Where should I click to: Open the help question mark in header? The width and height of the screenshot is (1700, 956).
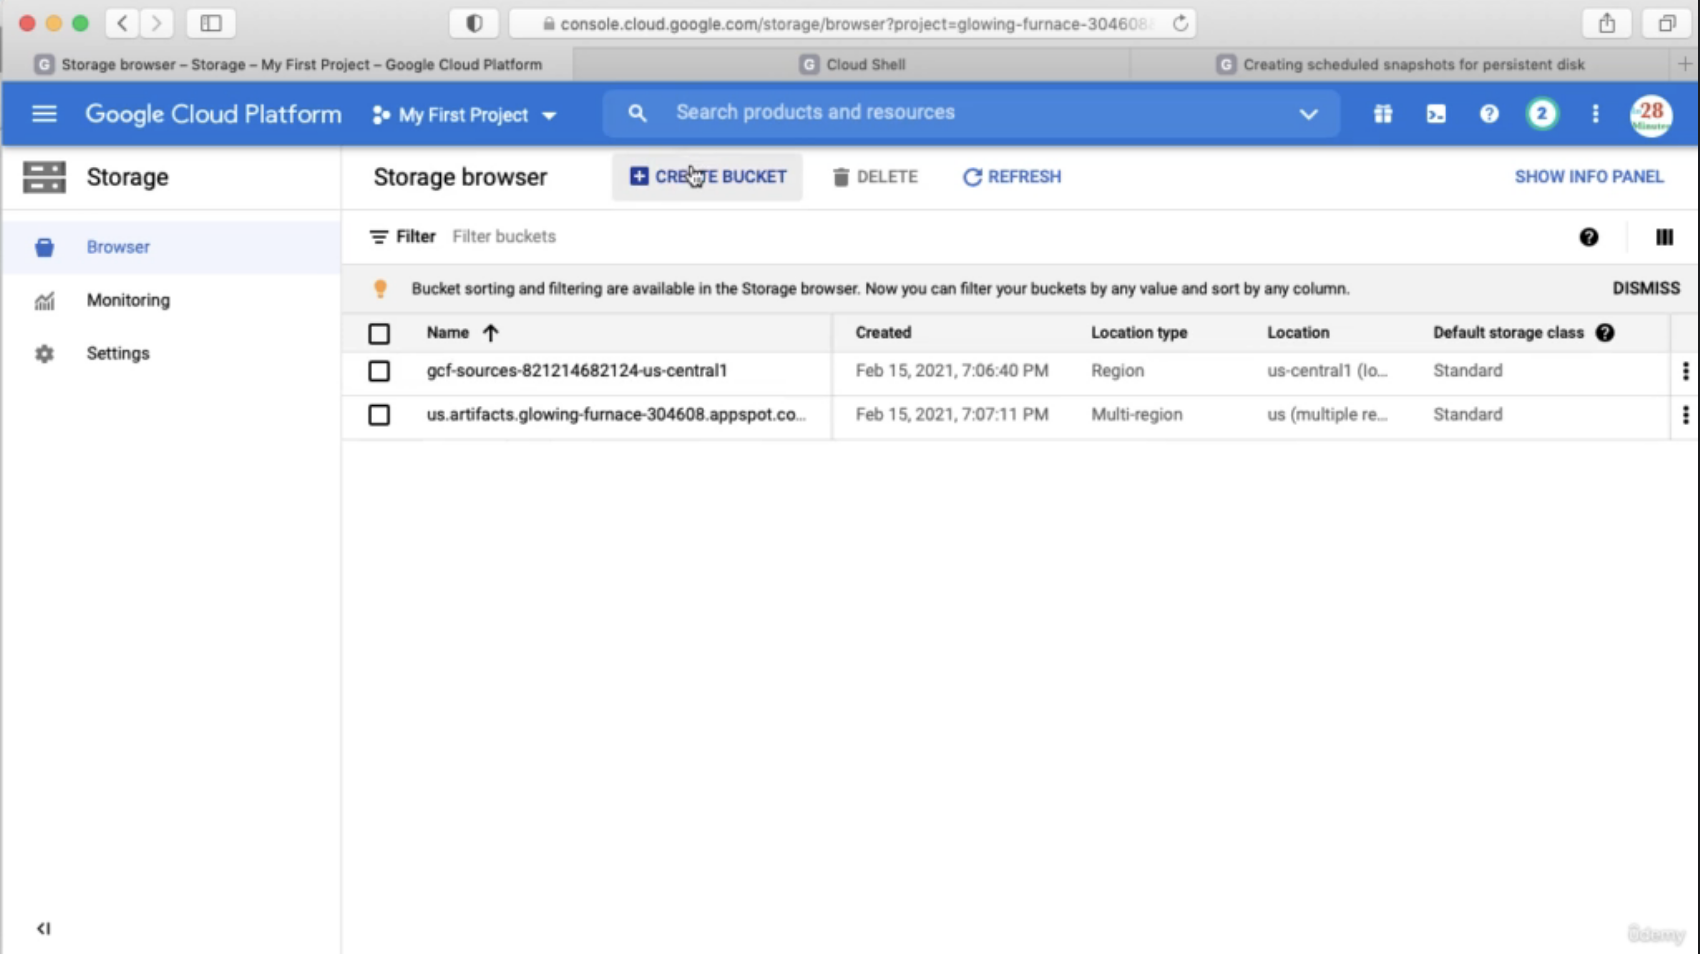pos(1489,114)
